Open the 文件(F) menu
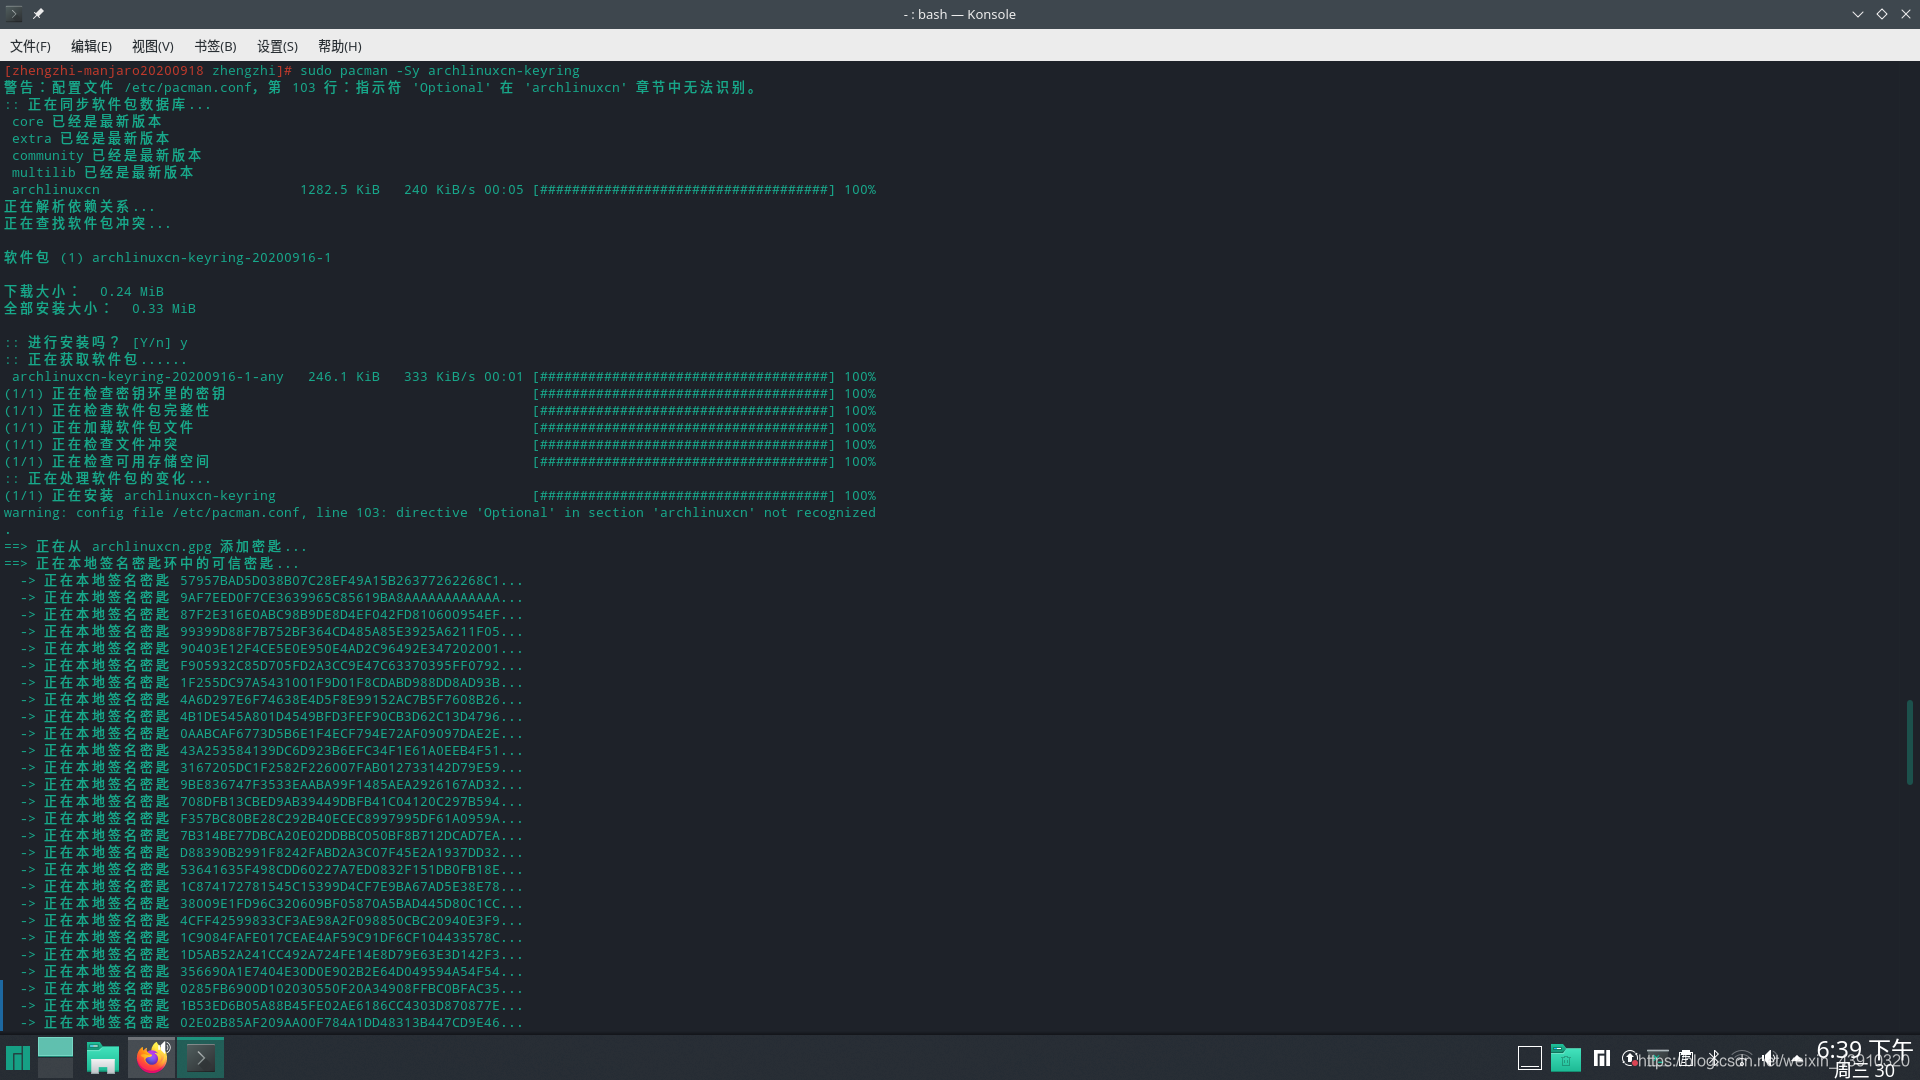Viewport: 1920px width, 1080px height. pyautogui.click(x=30, y=46)
